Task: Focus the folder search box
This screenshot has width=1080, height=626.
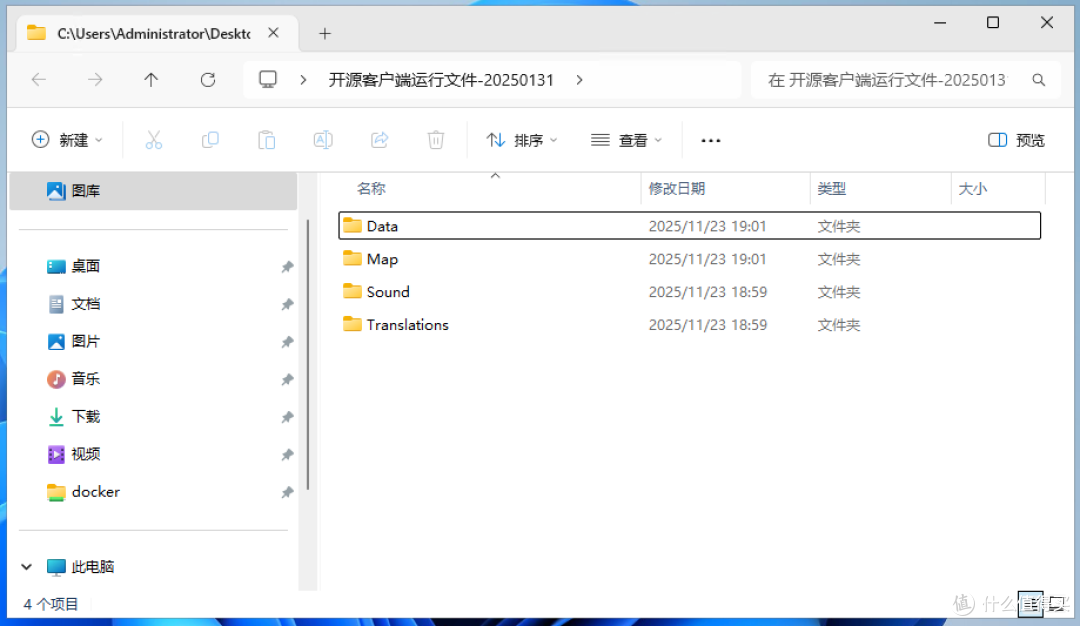Action: [x=905, y=80]
